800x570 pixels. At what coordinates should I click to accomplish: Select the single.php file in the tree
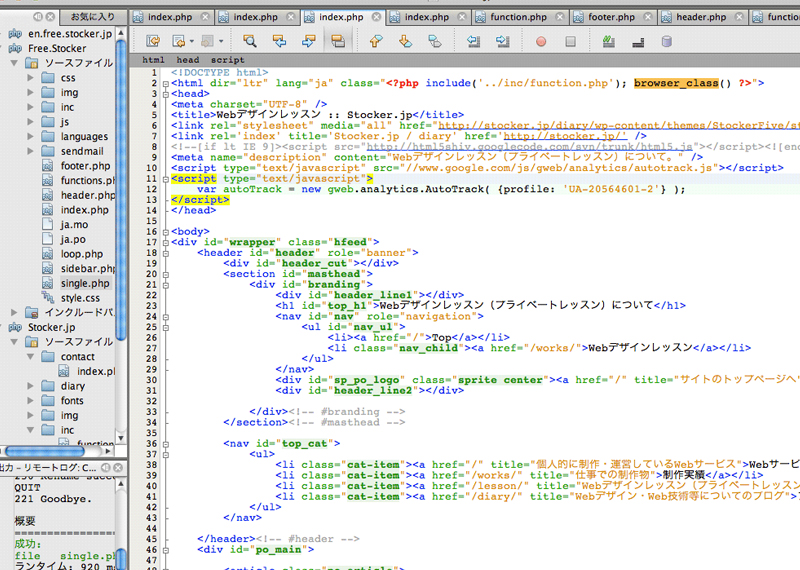[x=85, y=283]
